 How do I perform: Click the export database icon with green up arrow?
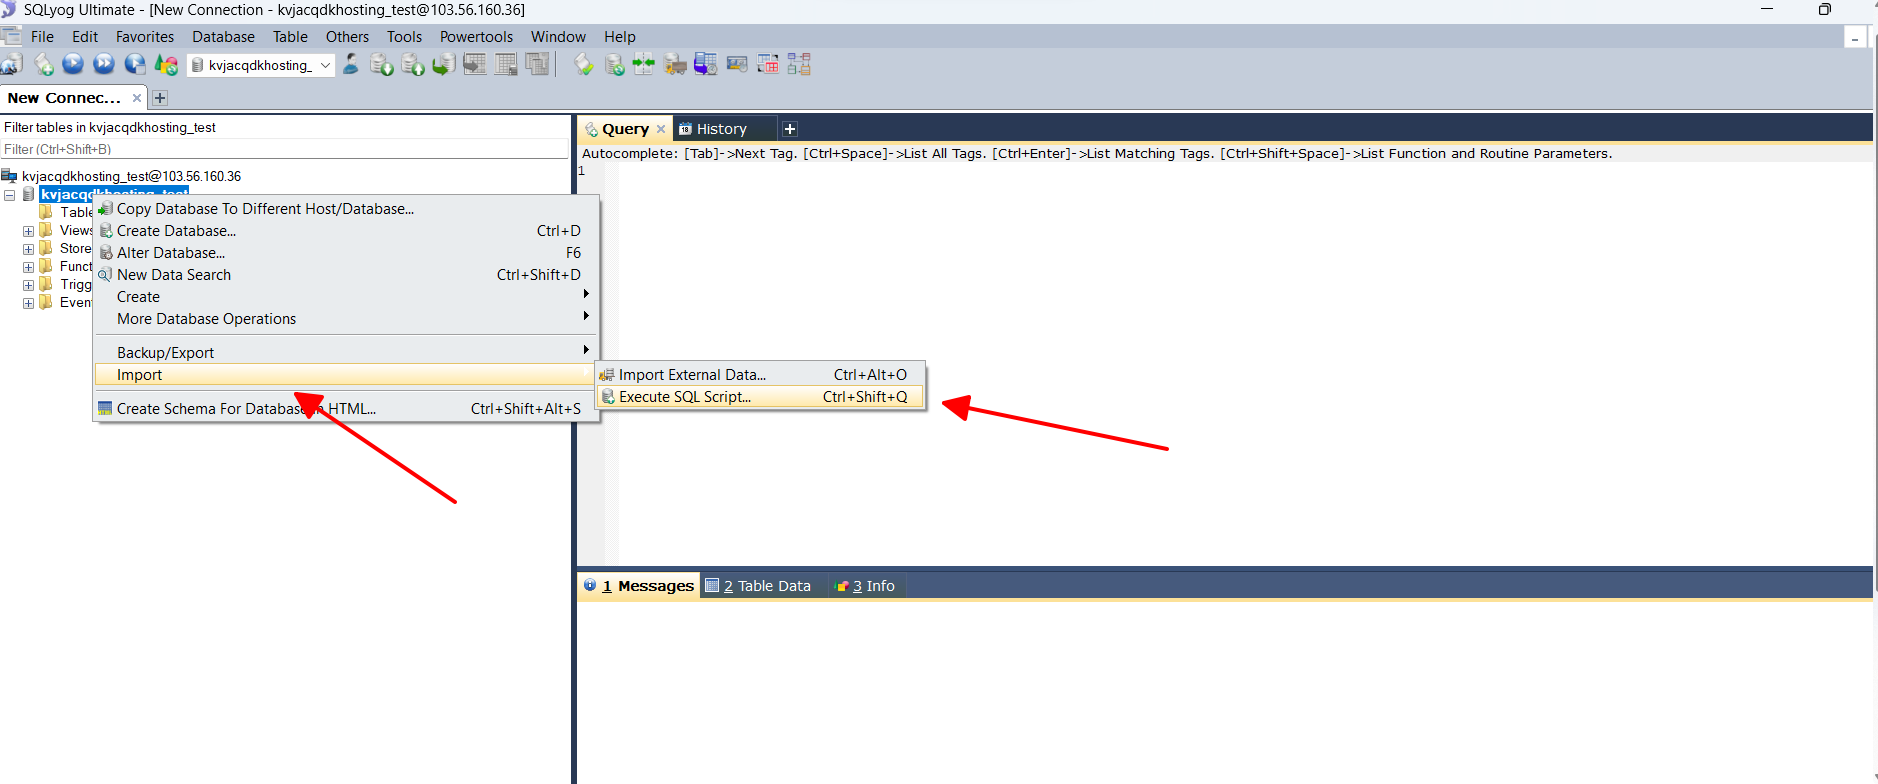[x=413, y=65]
